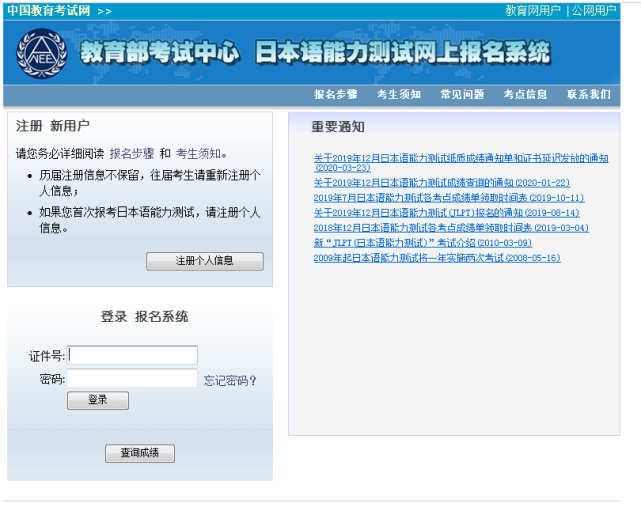The height and width of the screenshot is (507, 641).
Task: Open the 2019-03-04 score sheet pickup schedule
Action: click(x=451, y=228)
